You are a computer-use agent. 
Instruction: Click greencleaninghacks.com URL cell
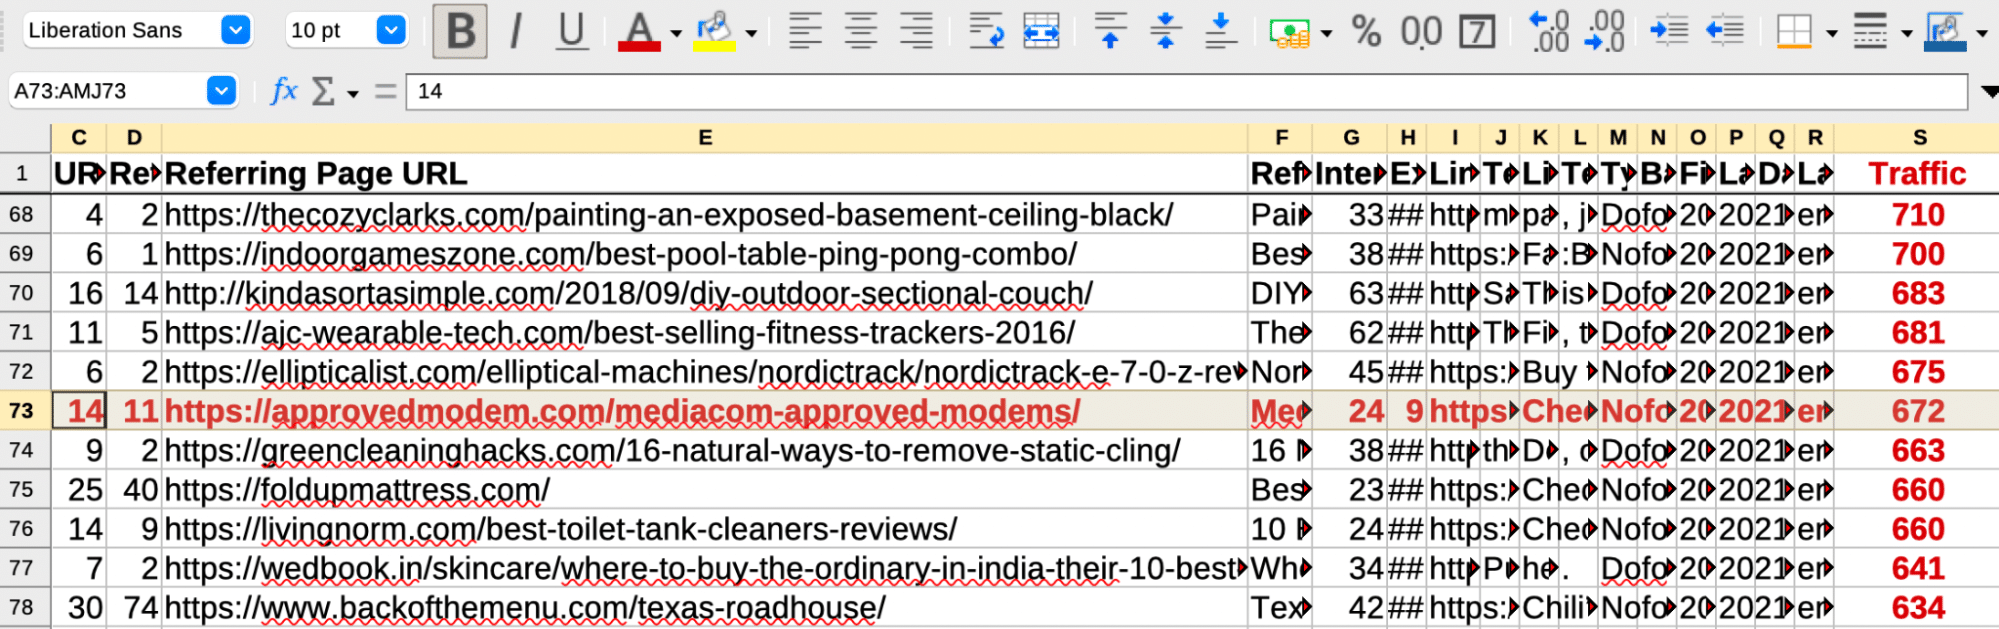[x=705, y=450]
